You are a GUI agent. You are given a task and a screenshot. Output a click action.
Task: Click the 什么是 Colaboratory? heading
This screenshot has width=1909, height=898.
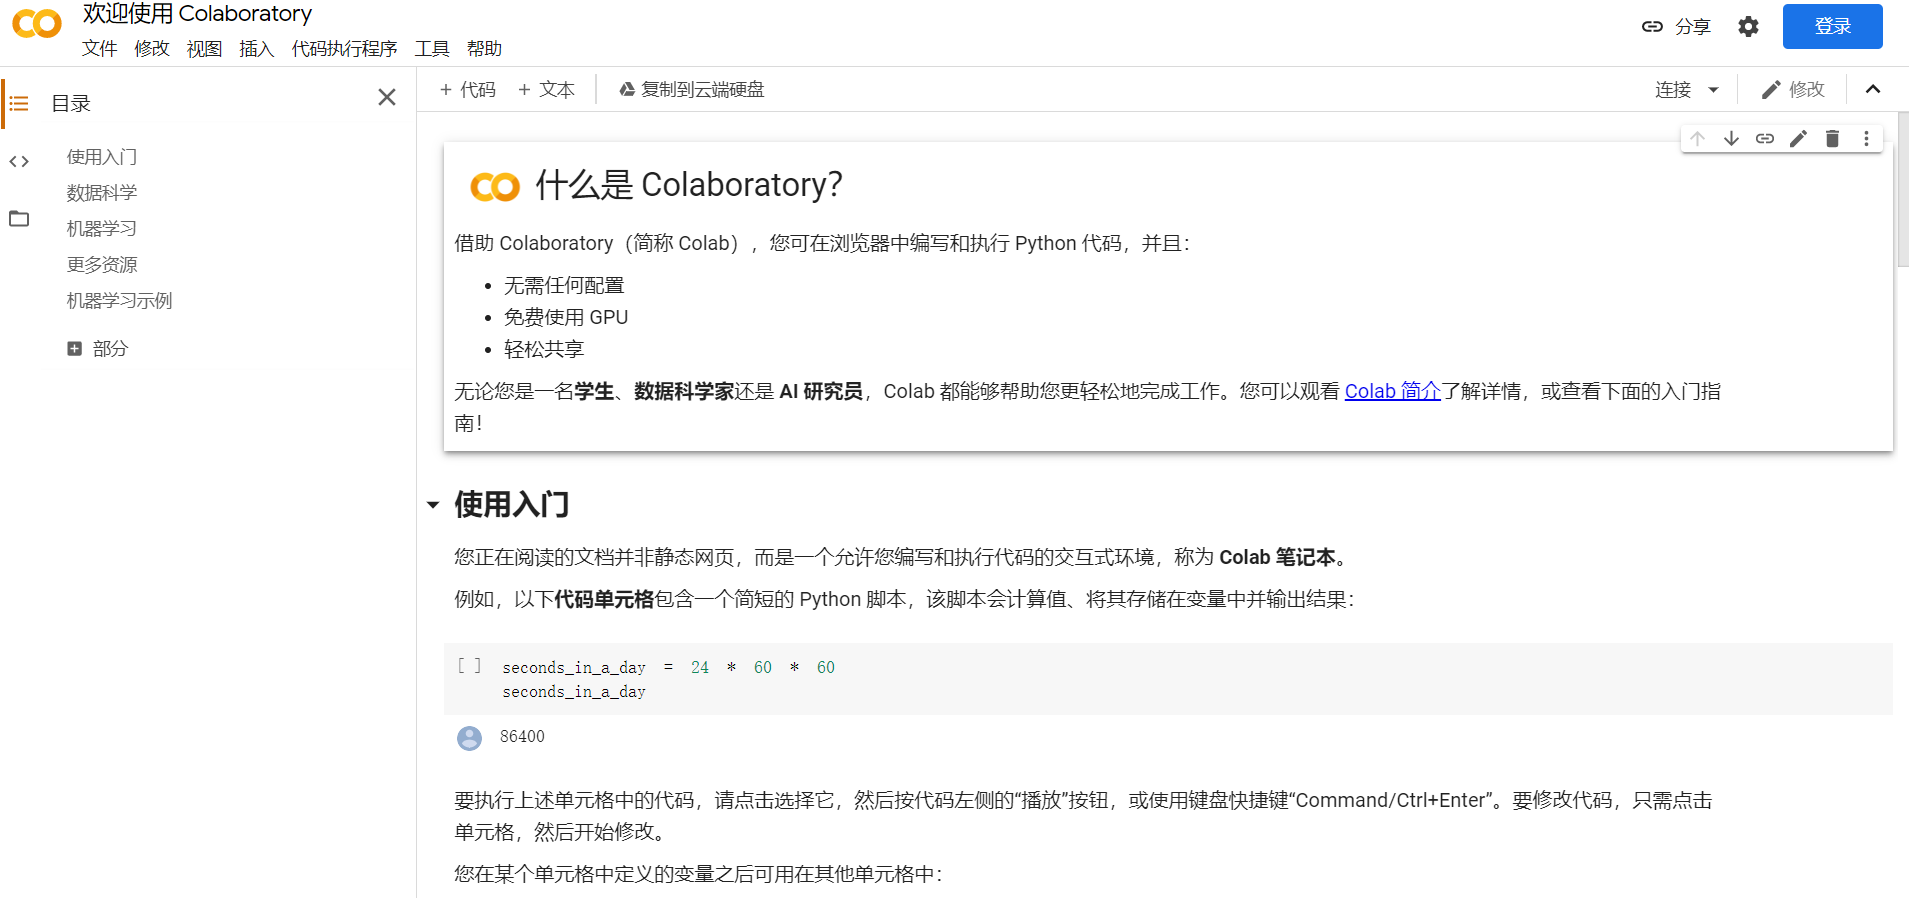point(689,185)
